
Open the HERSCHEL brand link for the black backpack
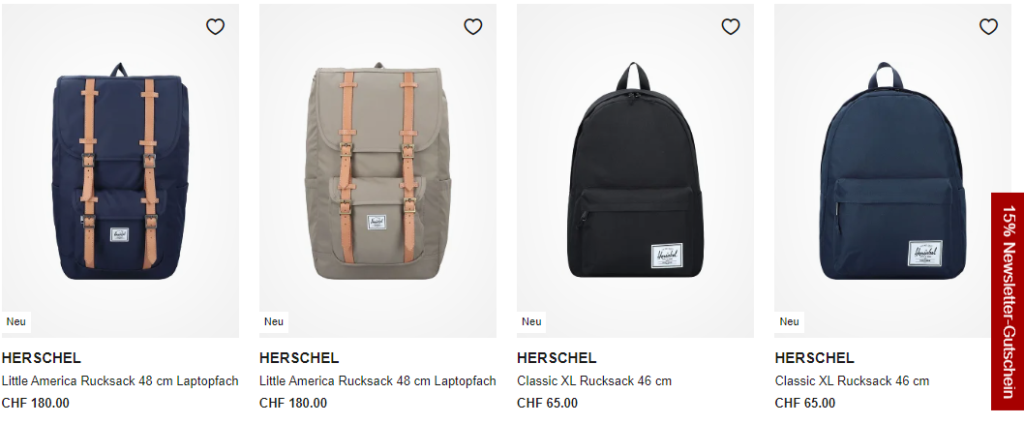tap(556, 358)
